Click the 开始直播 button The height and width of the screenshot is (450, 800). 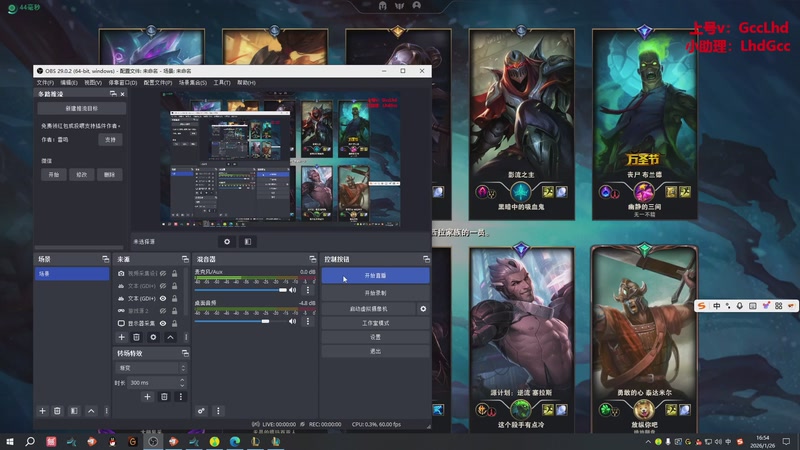point(375,276)
